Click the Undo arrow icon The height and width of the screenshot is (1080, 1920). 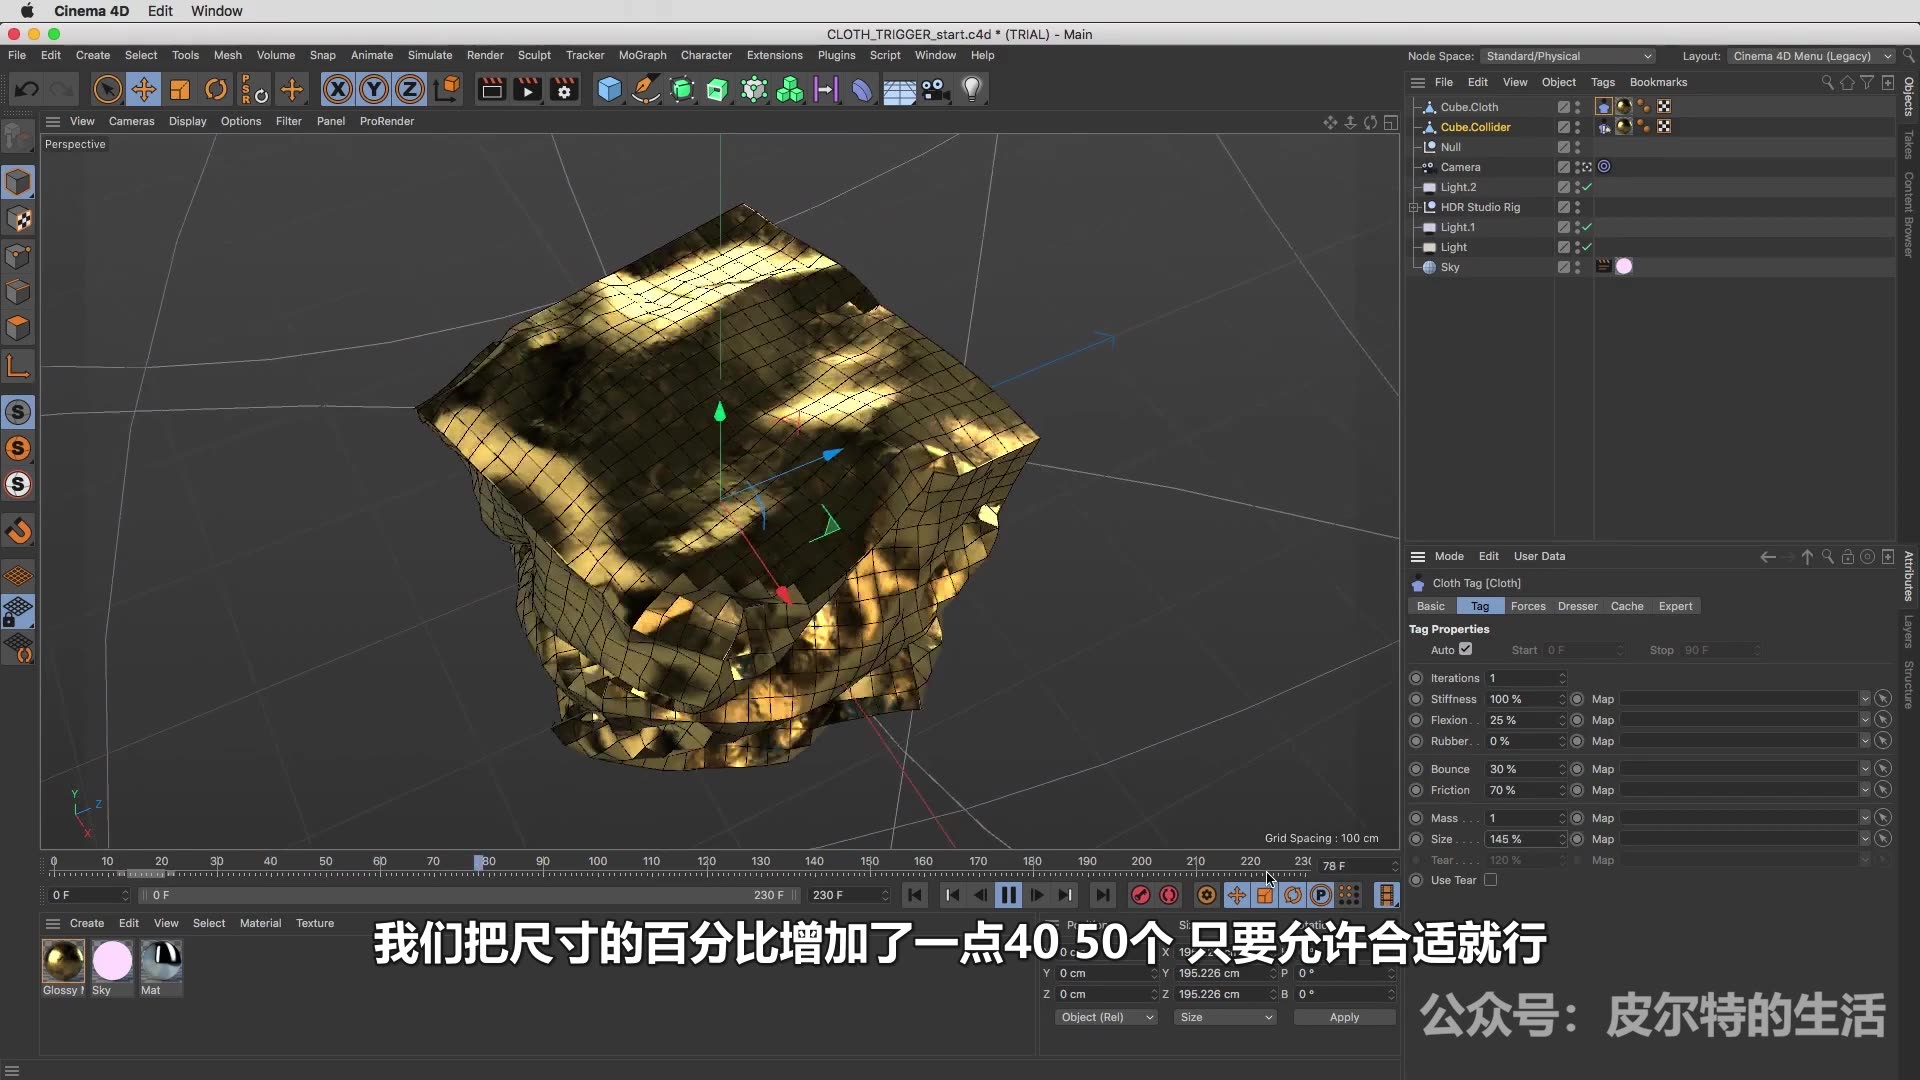27,90
